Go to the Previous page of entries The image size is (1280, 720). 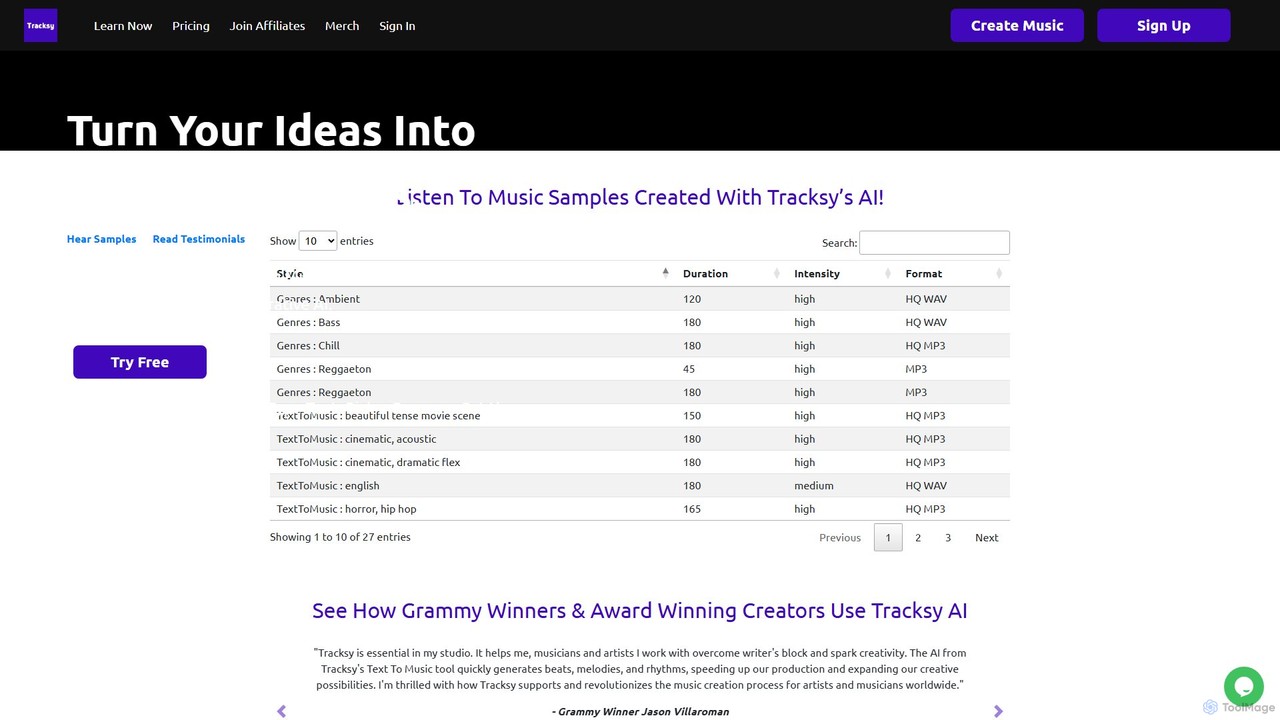[x=840, y=538]
